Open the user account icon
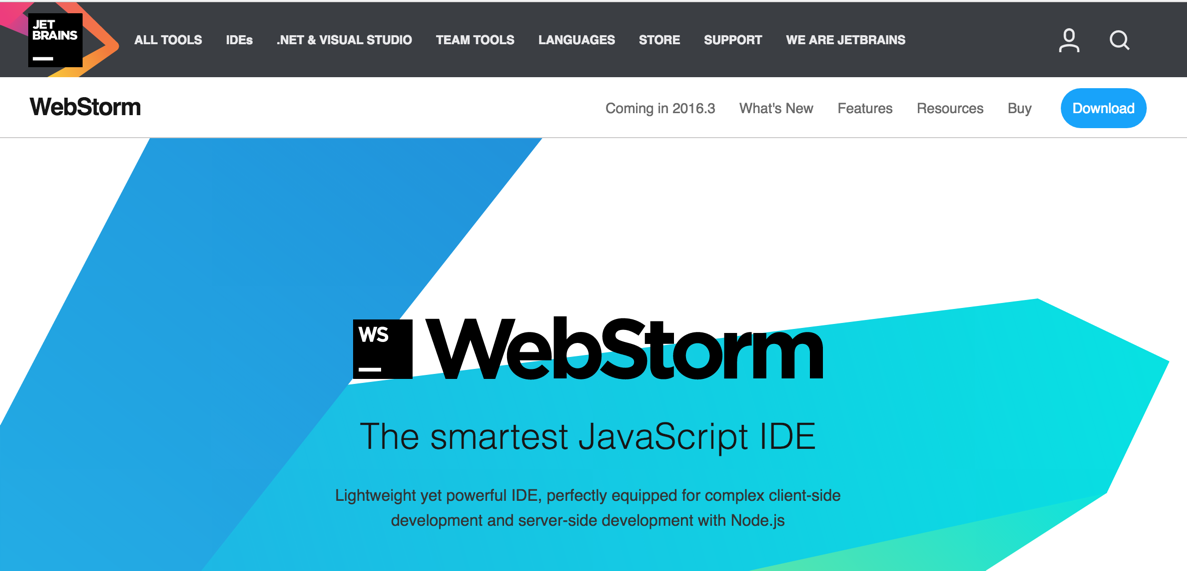The height and width of the screenshot is (571, 1187). pos(1069,40)
